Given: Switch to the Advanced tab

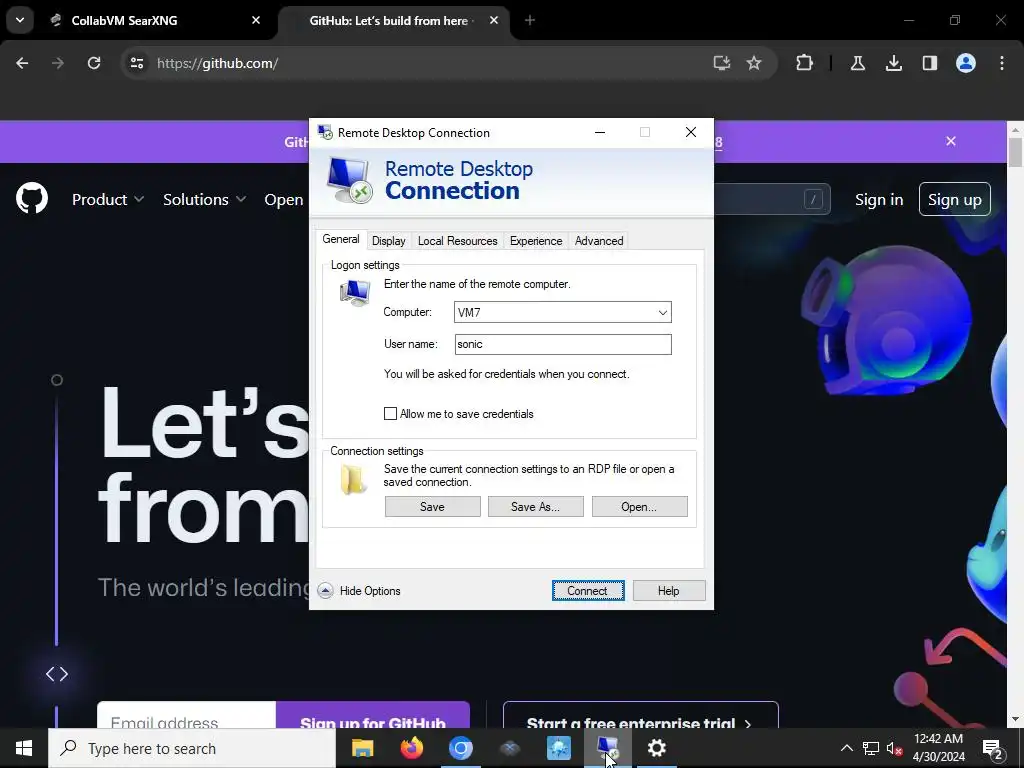Looking at the screenshot, I should (599, 241).
